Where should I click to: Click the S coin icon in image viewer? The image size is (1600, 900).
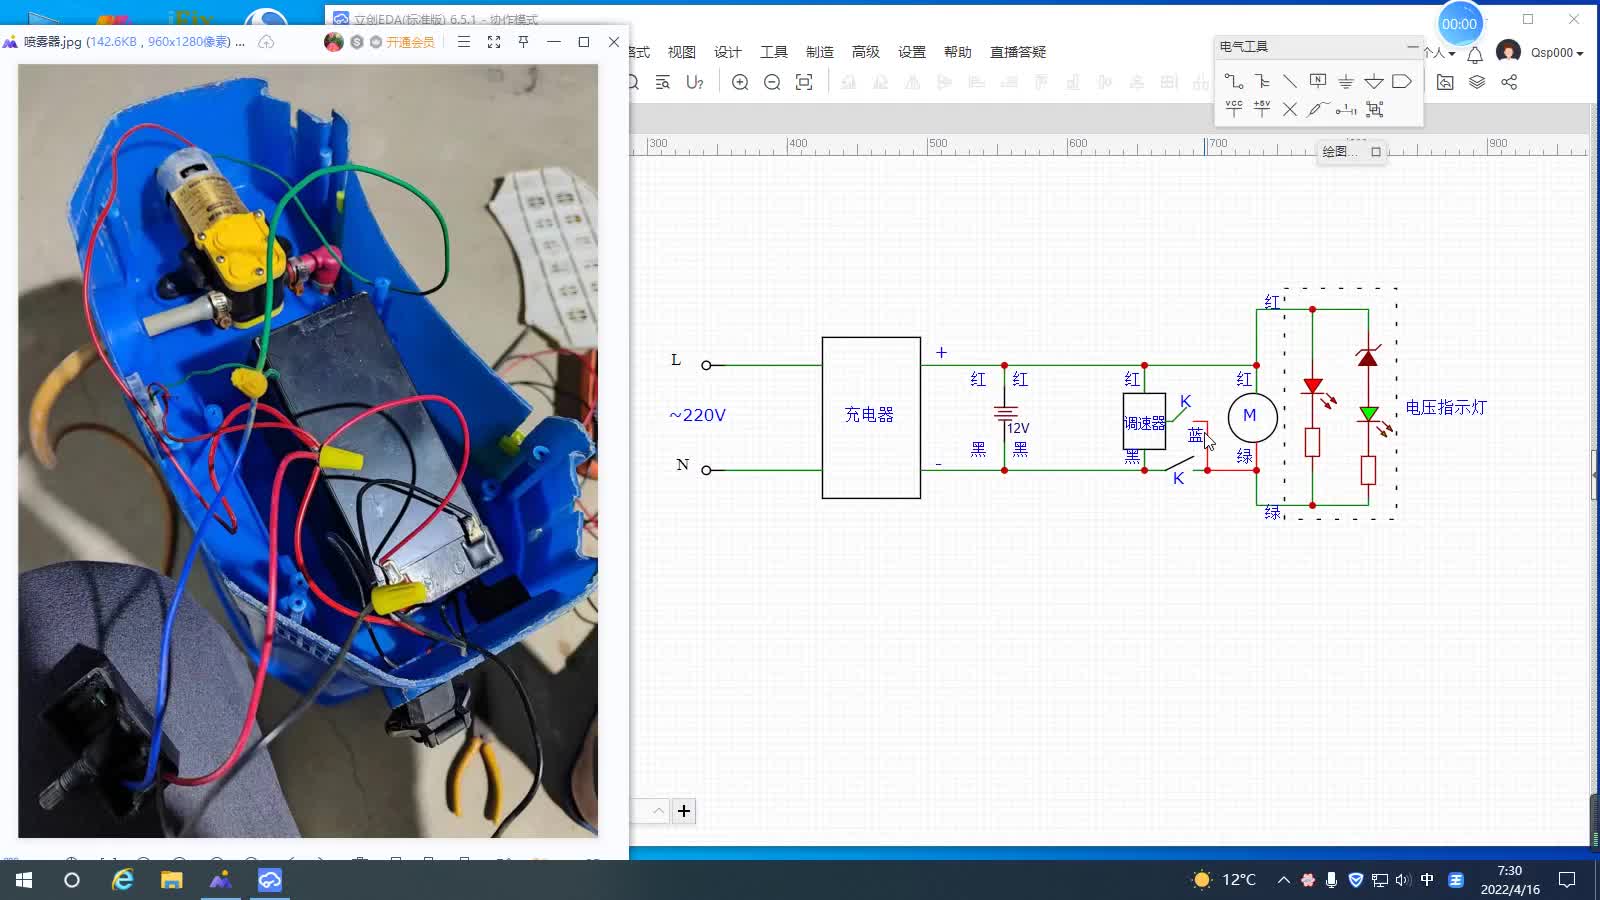(x=357, y=42)
